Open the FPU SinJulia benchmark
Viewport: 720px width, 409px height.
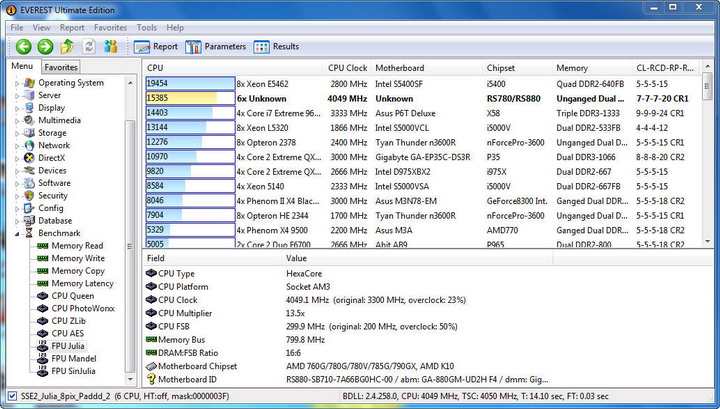tap(73, 371)
